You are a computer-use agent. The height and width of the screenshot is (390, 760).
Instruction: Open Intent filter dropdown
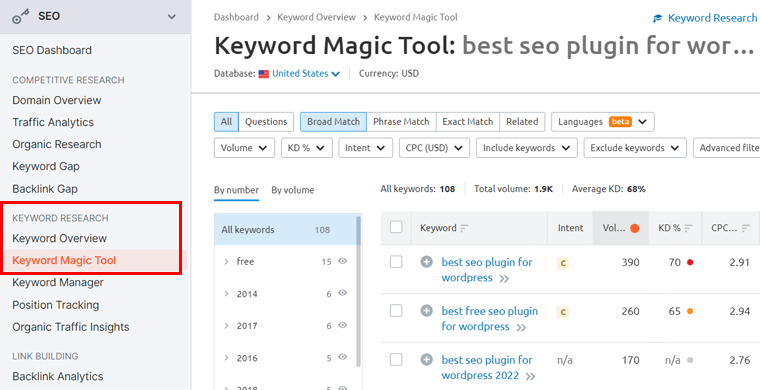[365, 148]
